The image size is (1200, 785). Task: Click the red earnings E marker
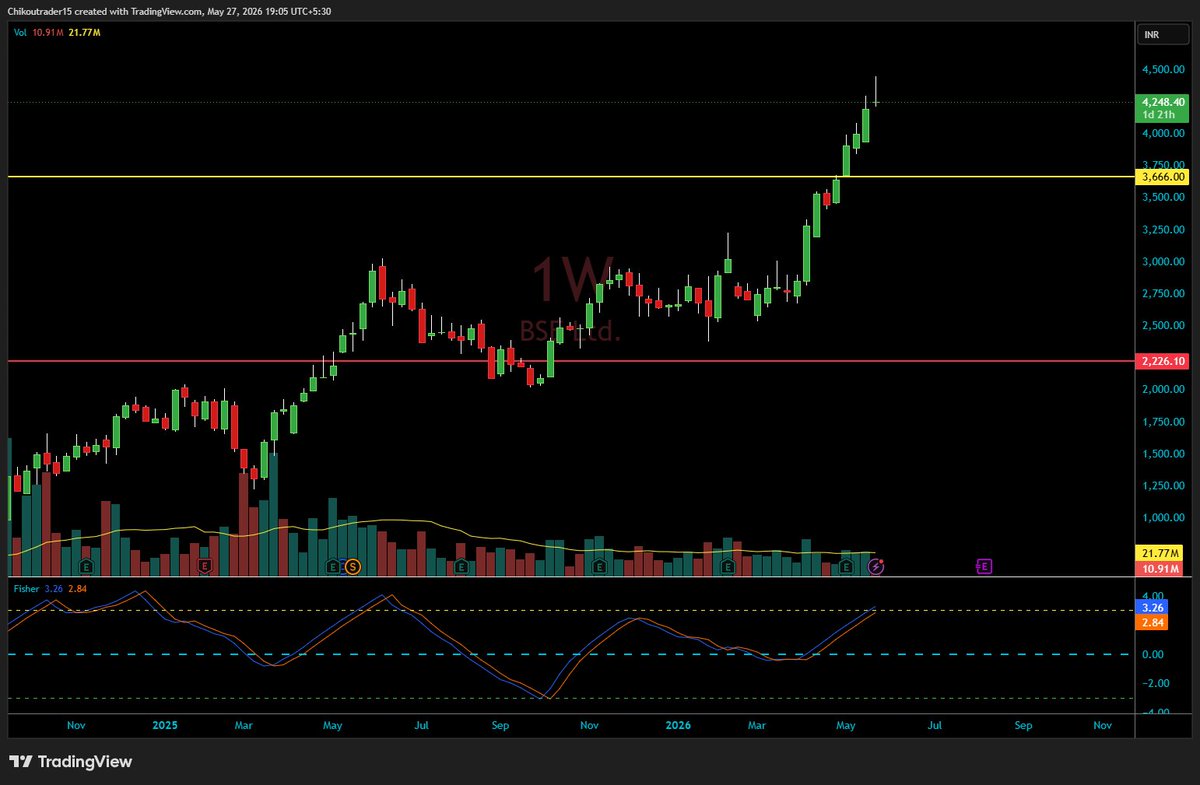click(x=205, y=567)
